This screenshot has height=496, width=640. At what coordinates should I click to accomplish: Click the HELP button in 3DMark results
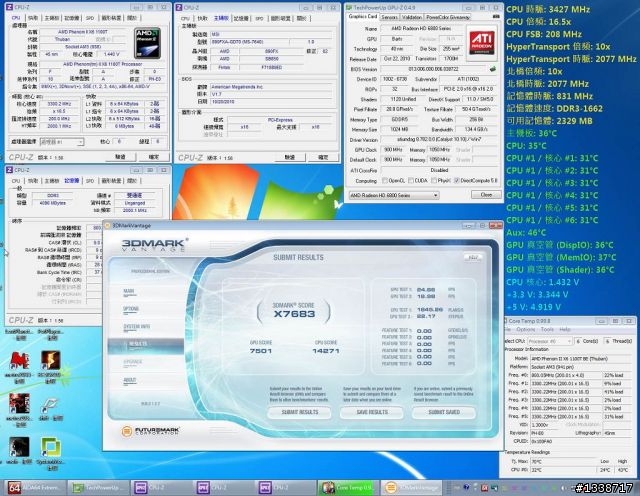pos(473,258)
